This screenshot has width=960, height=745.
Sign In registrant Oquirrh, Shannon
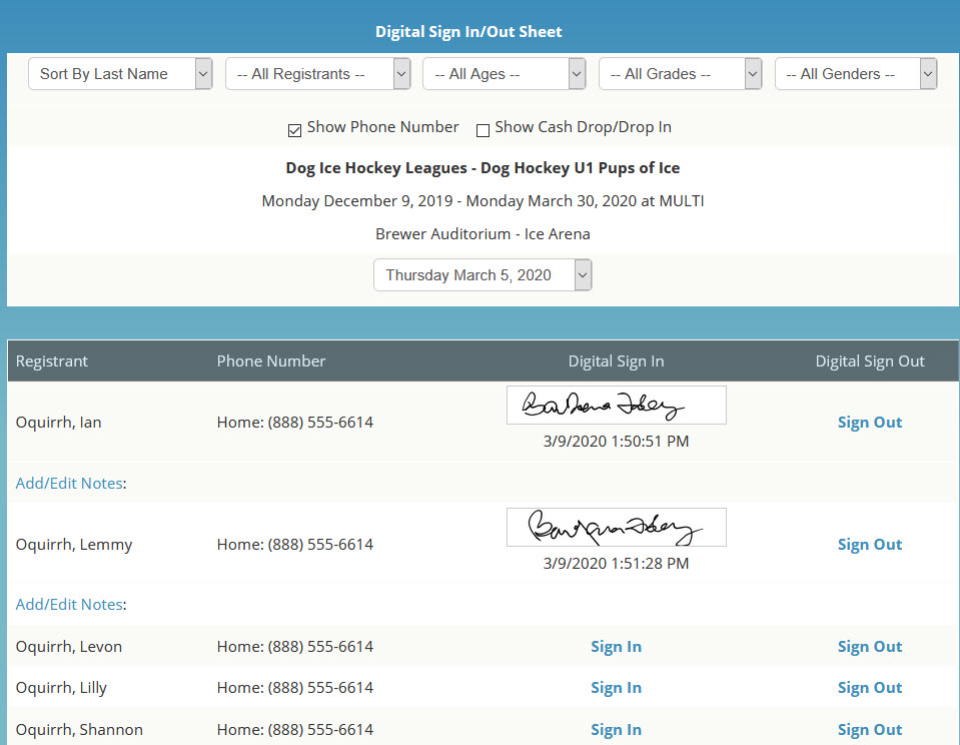615,729
